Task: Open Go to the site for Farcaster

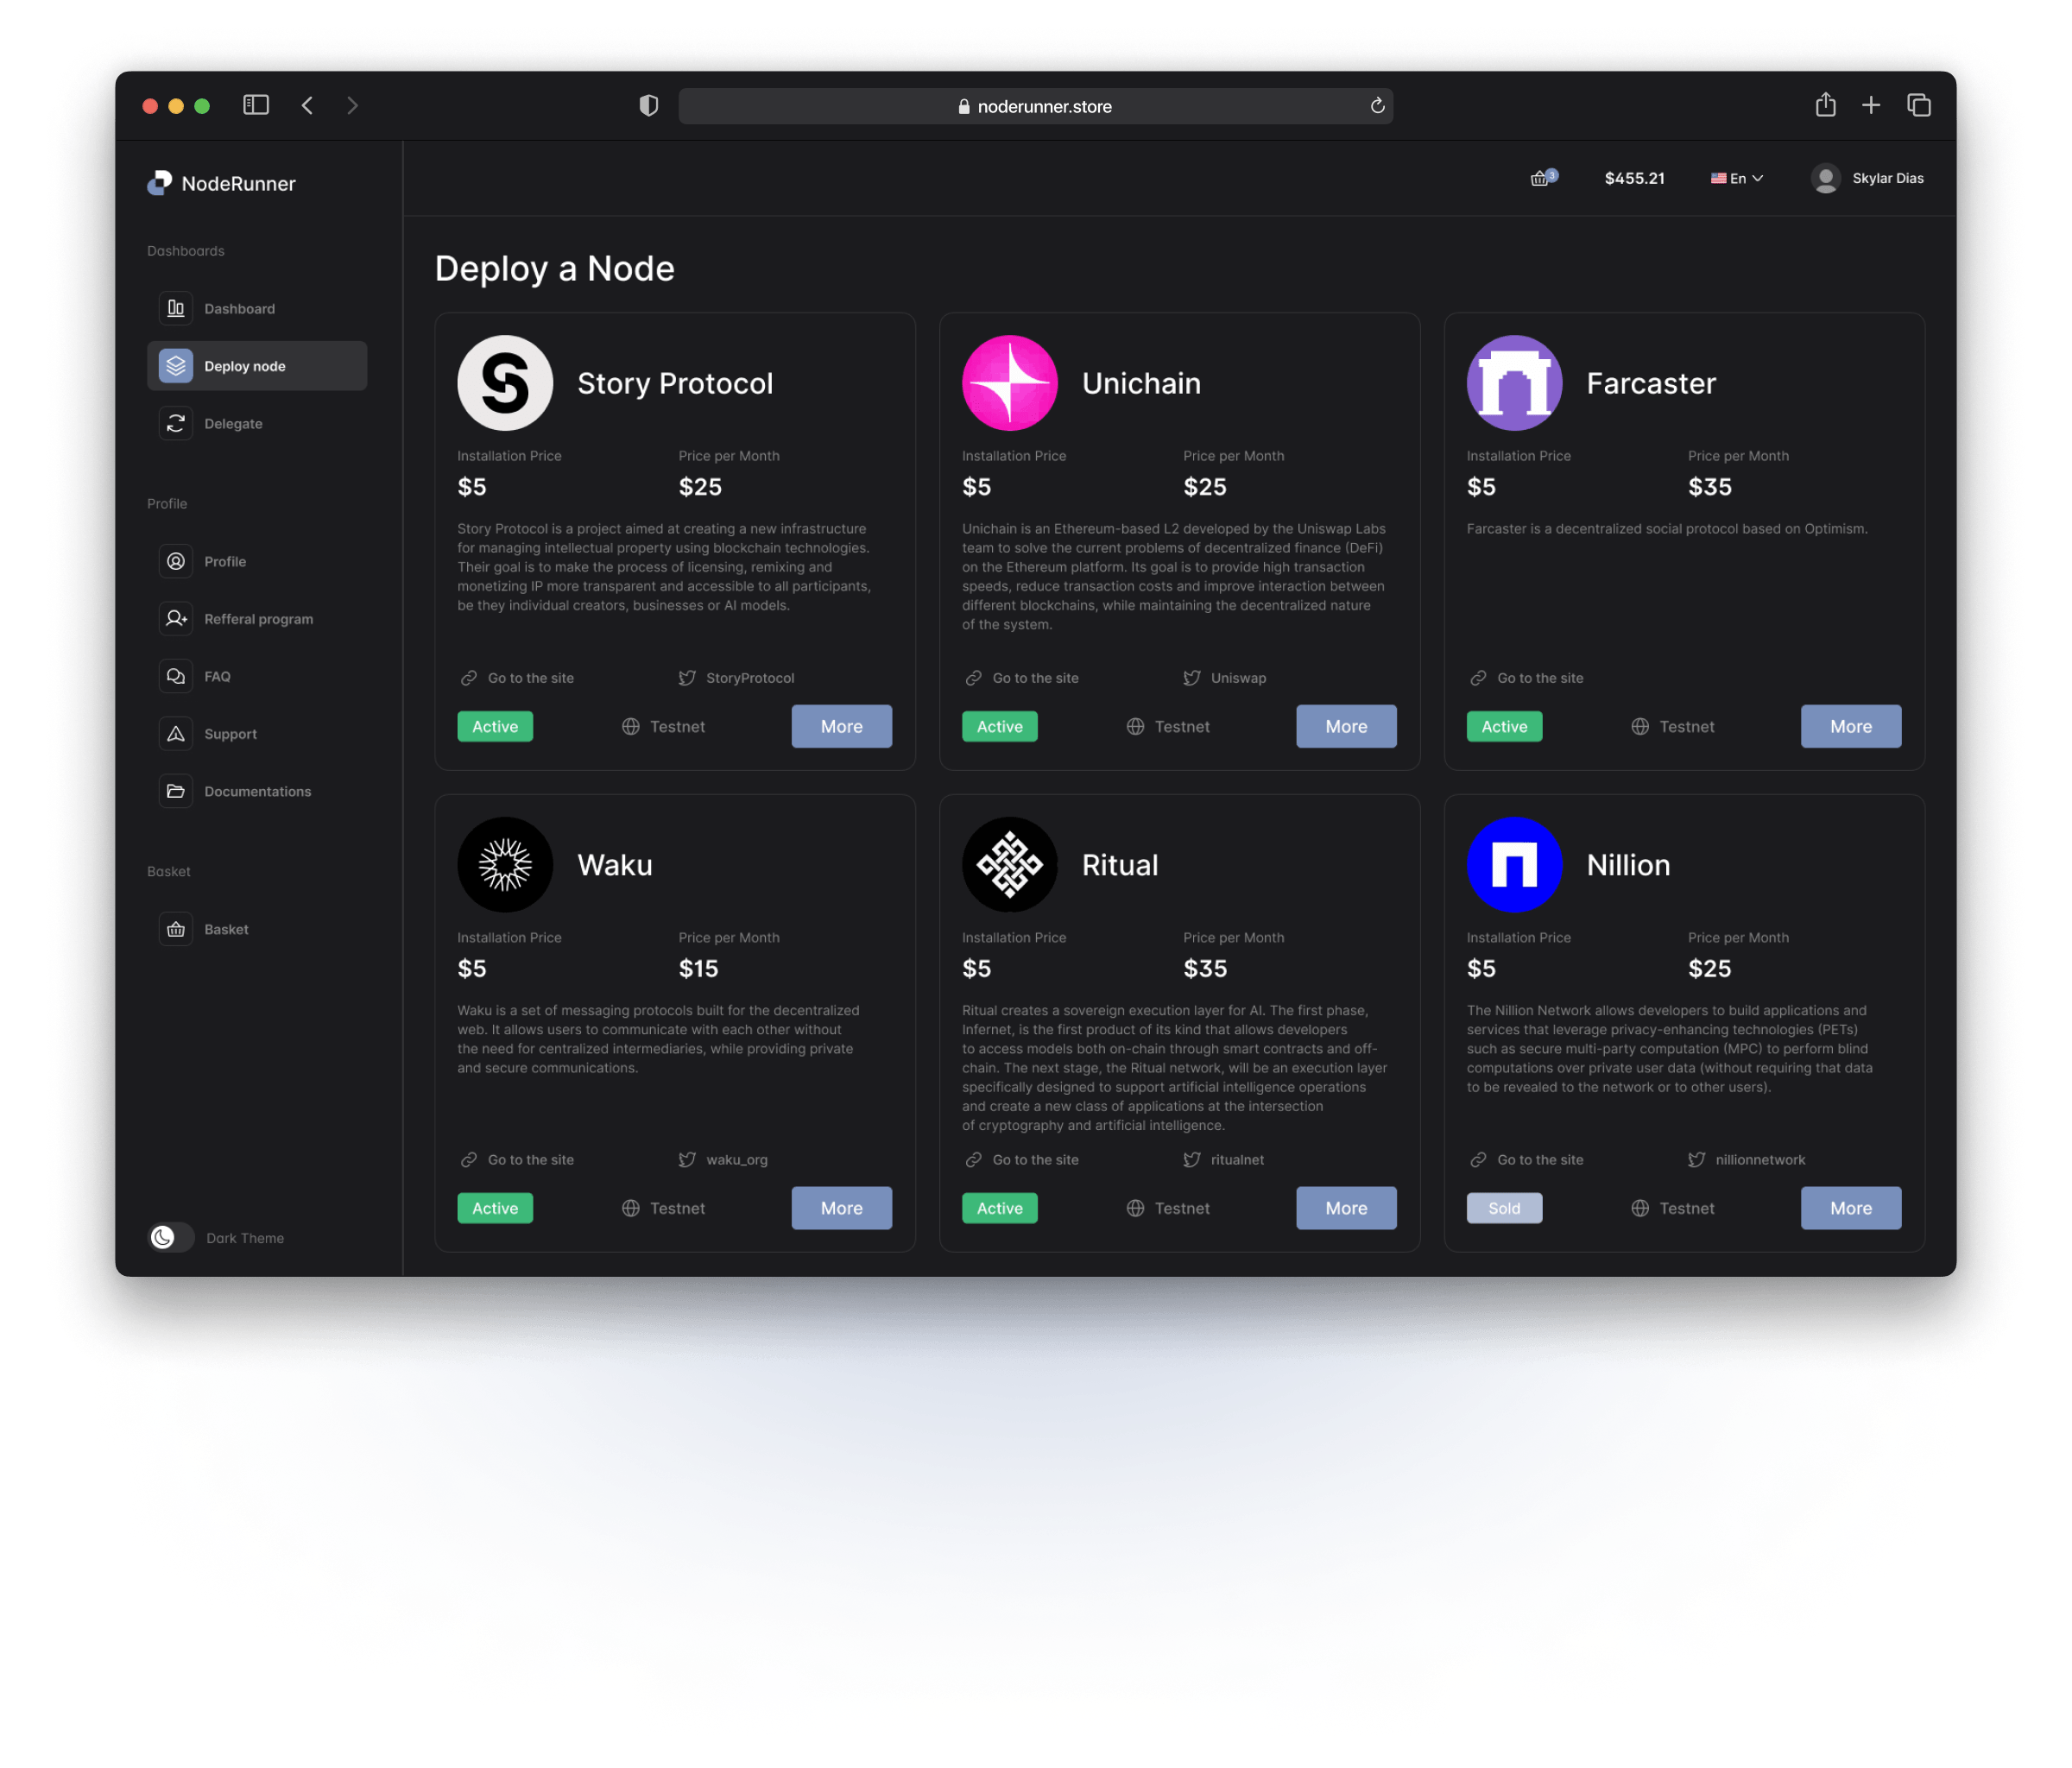Action: [1526, 678]
